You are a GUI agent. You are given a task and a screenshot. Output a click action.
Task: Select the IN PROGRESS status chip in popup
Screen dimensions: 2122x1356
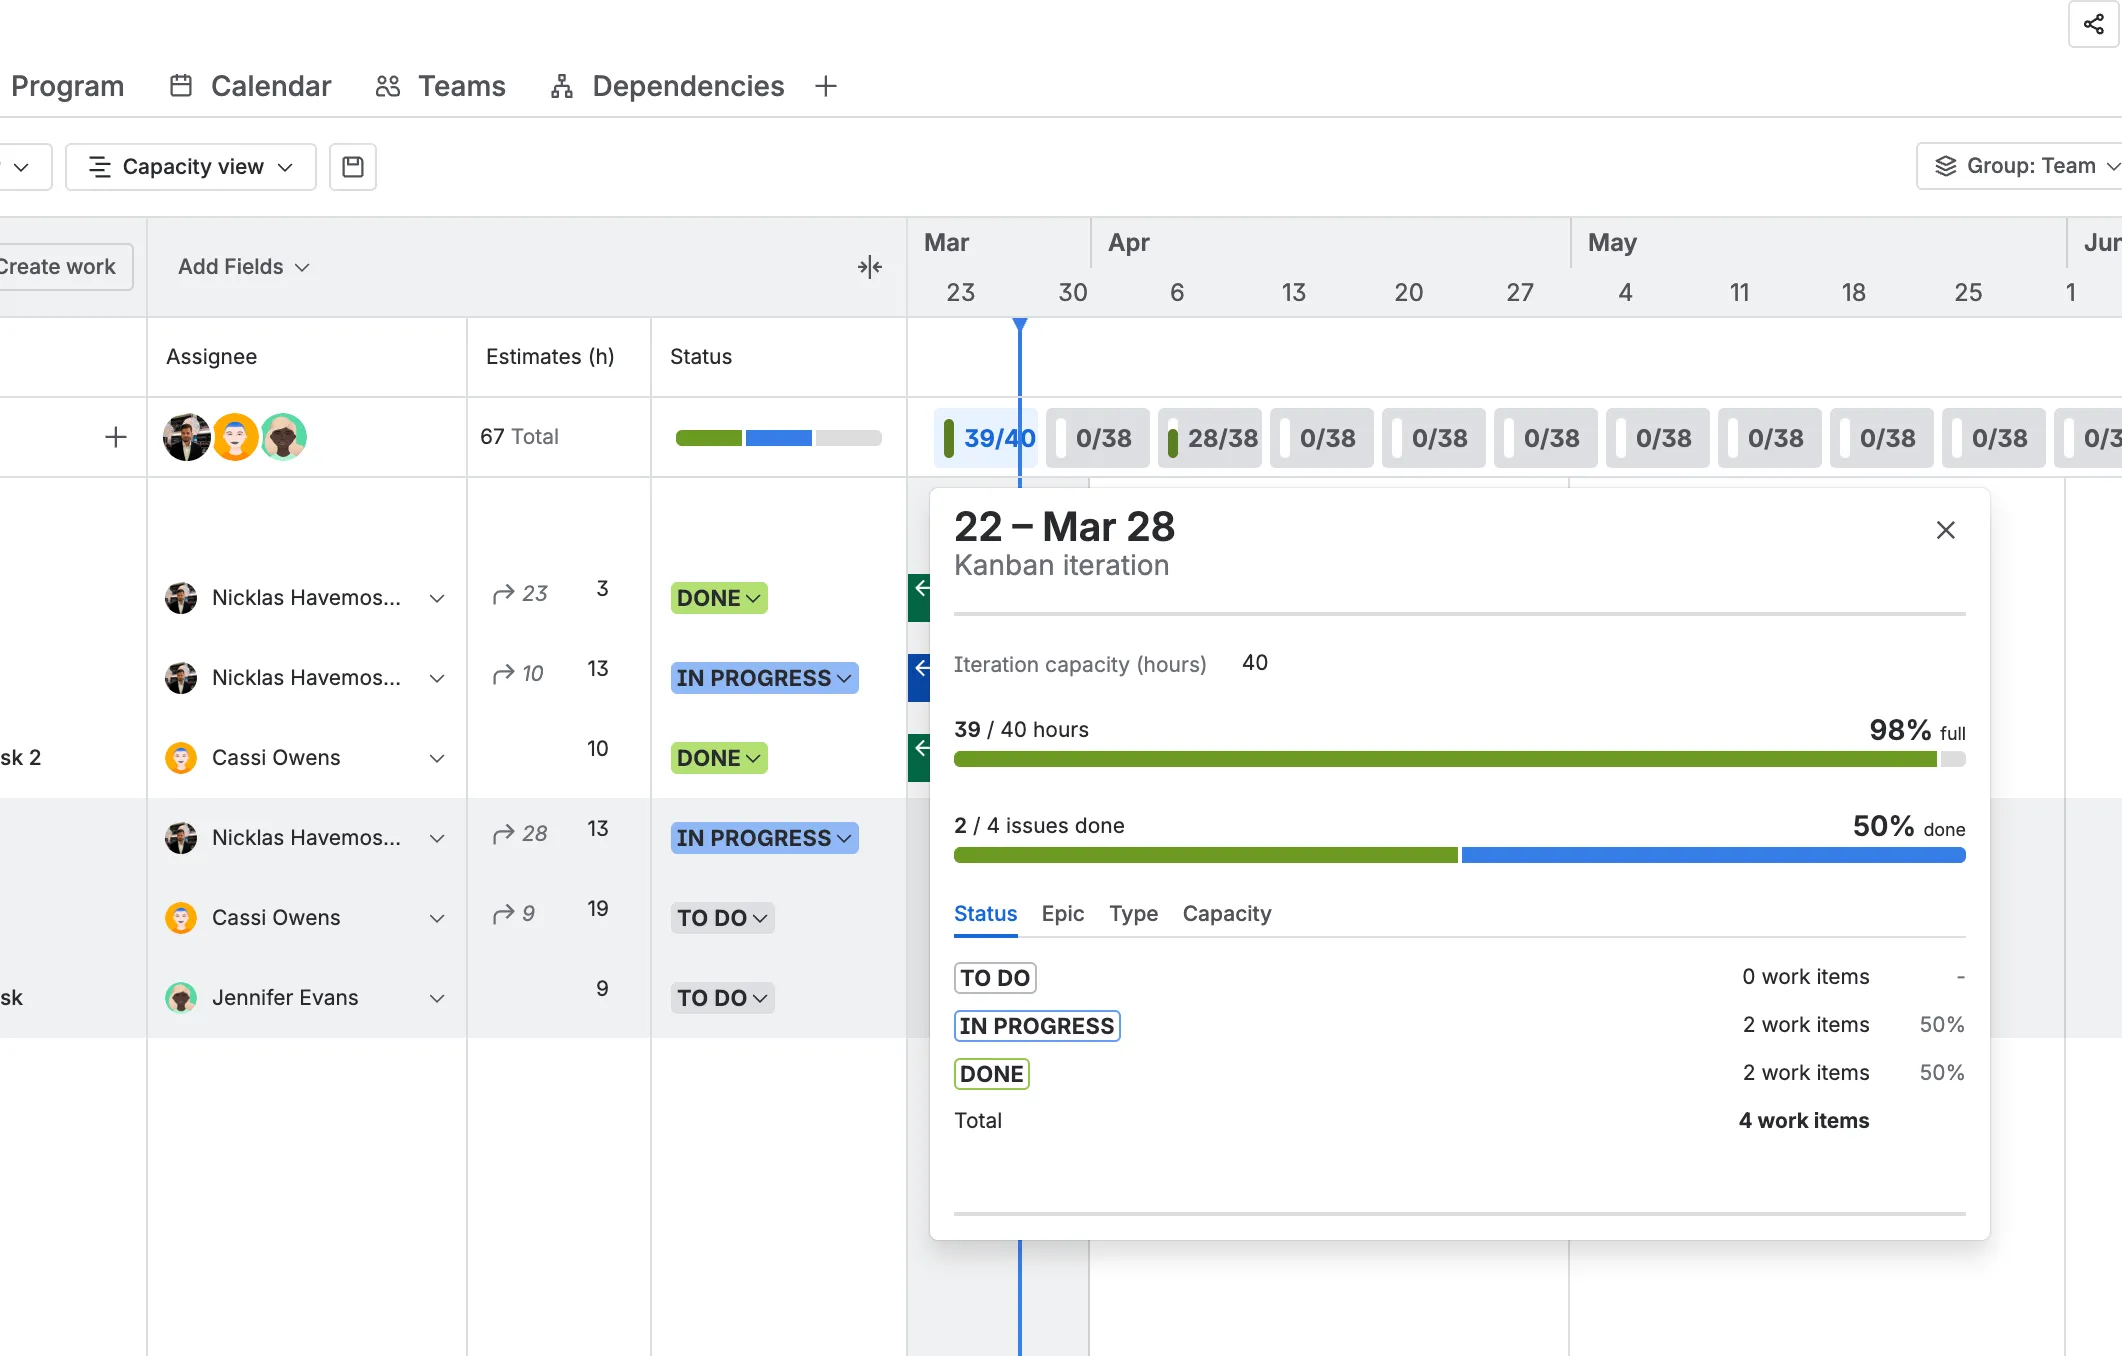[1036, 1025]
